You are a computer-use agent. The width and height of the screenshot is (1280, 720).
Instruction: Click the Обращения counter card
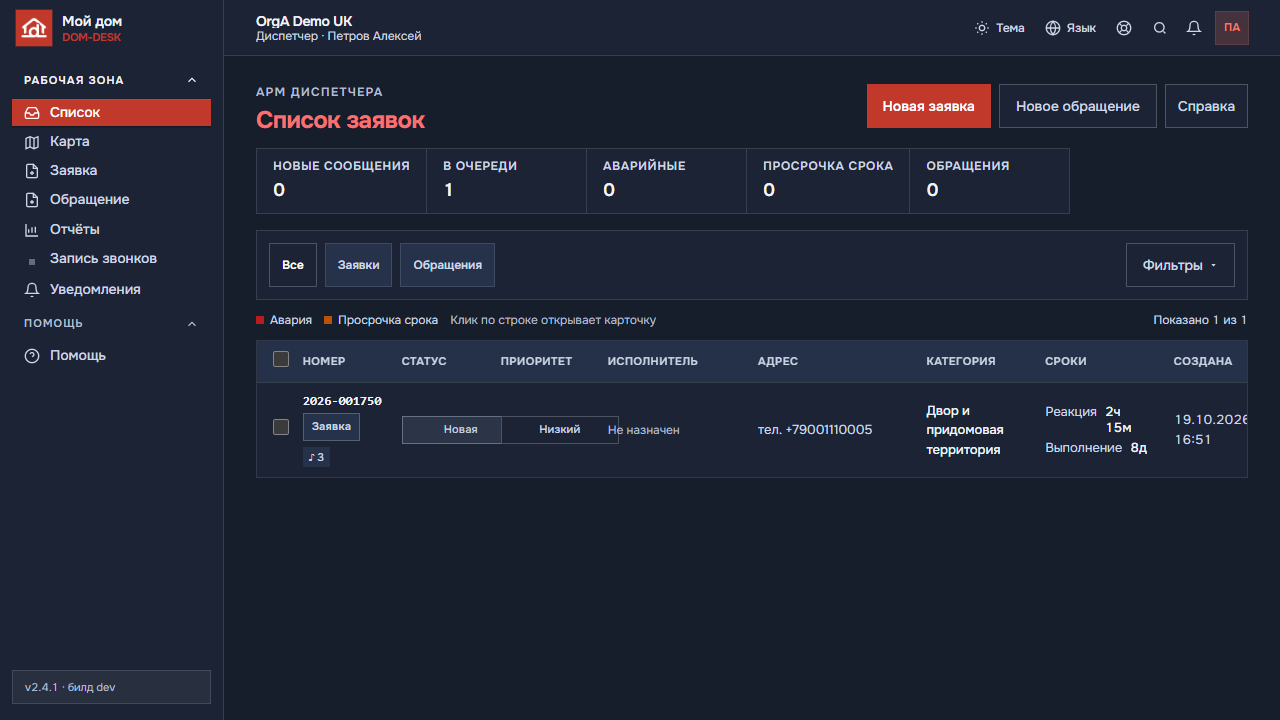pyautogui.click(x=990, y=181)
